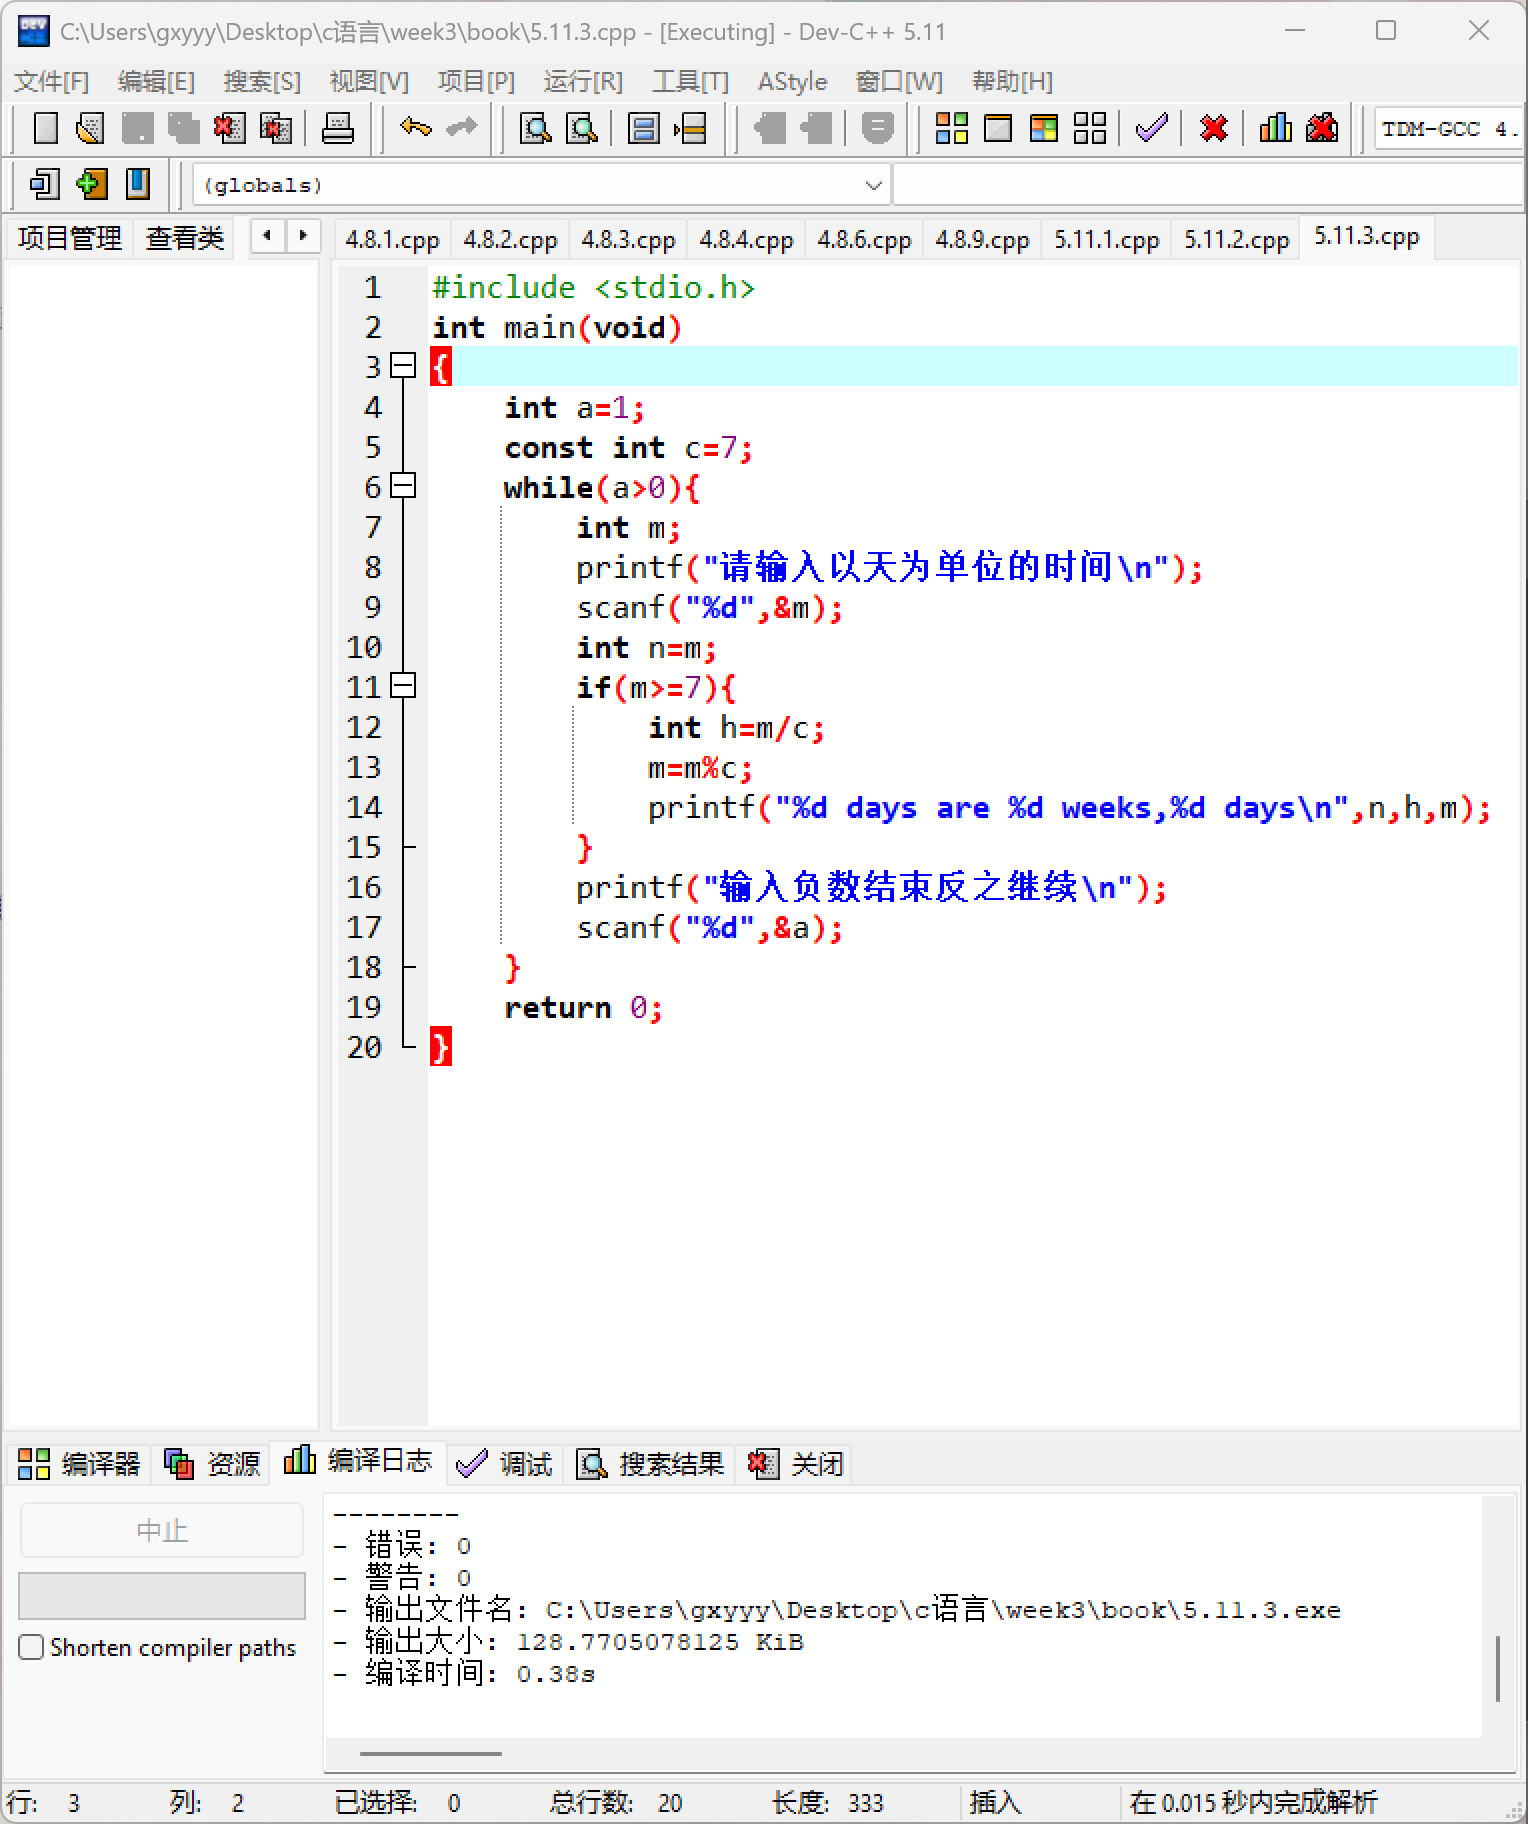Click the Compile four-squares icon
The height and width of the screenshot is (1824, 1528).
(x=951, y=128)
